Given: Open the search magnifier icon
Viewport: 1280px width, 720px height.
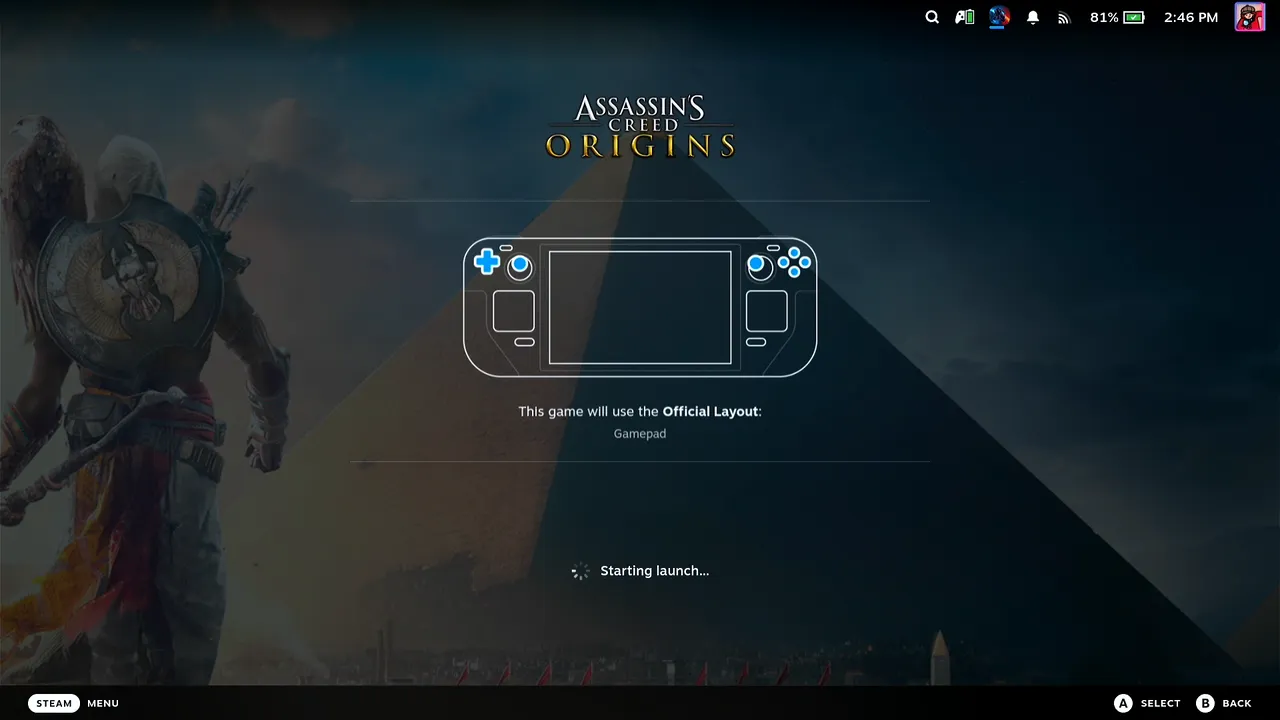Looking at the screenshot, I should 932,17.
